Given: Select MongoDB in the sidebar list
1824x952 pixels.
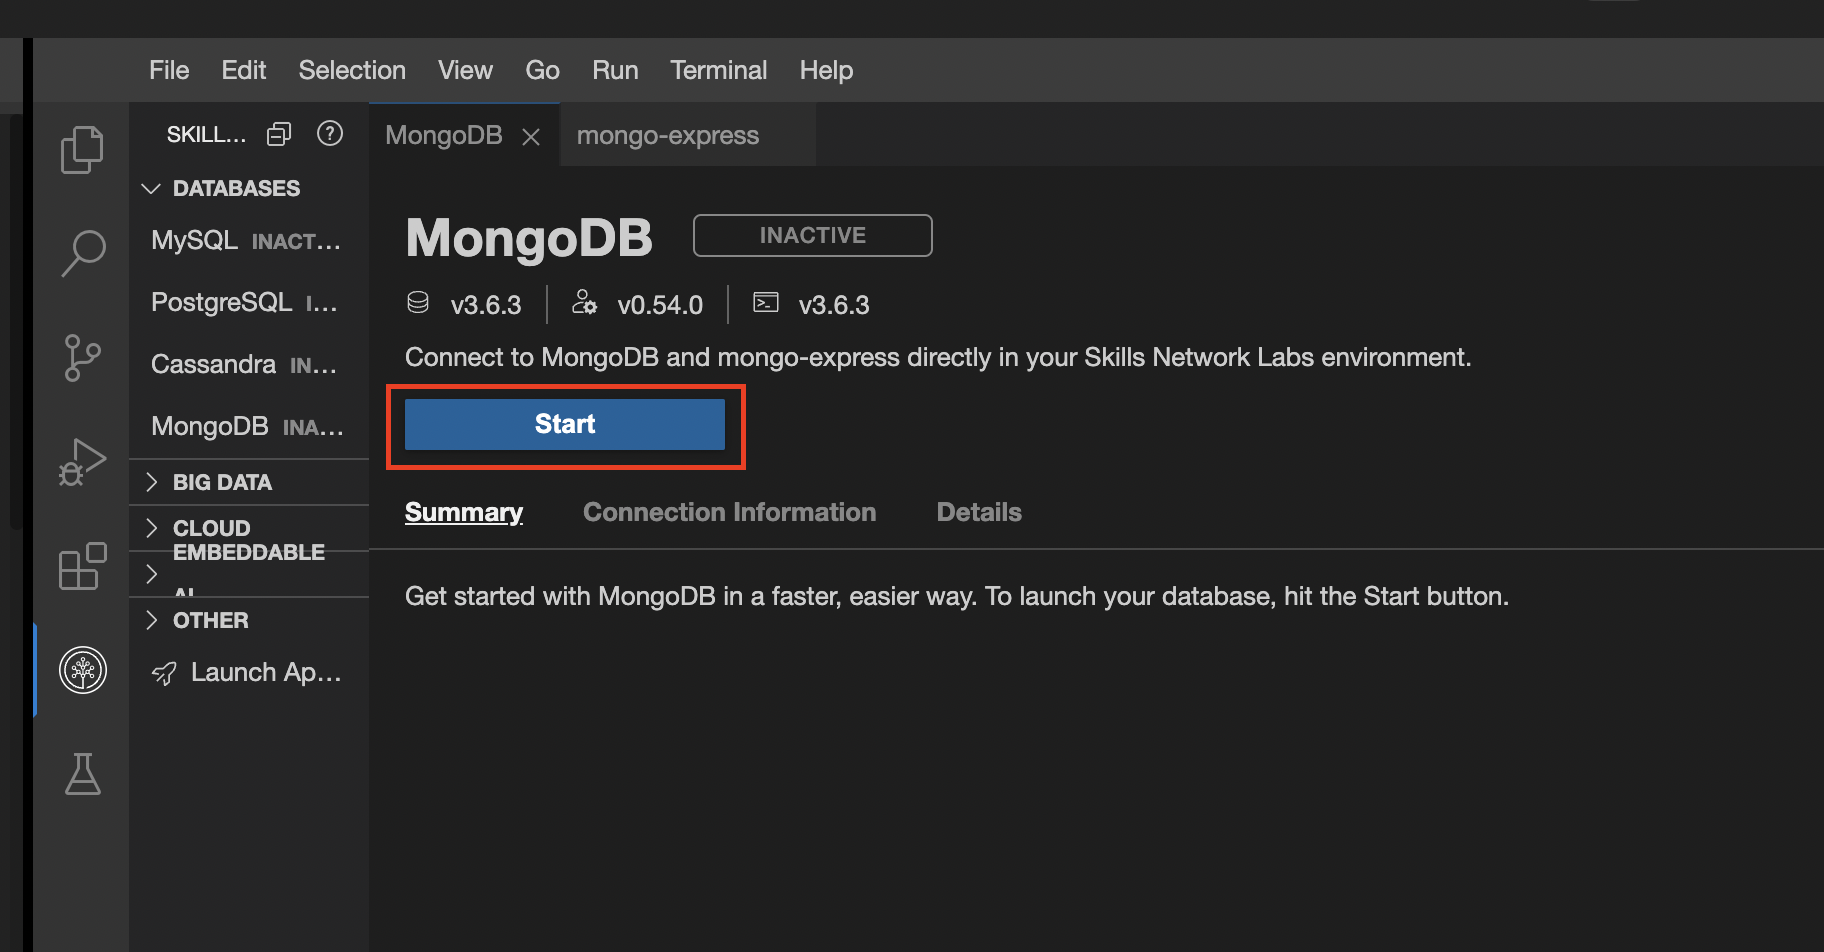Looking at the screenshot, I should tap(249, 427).
